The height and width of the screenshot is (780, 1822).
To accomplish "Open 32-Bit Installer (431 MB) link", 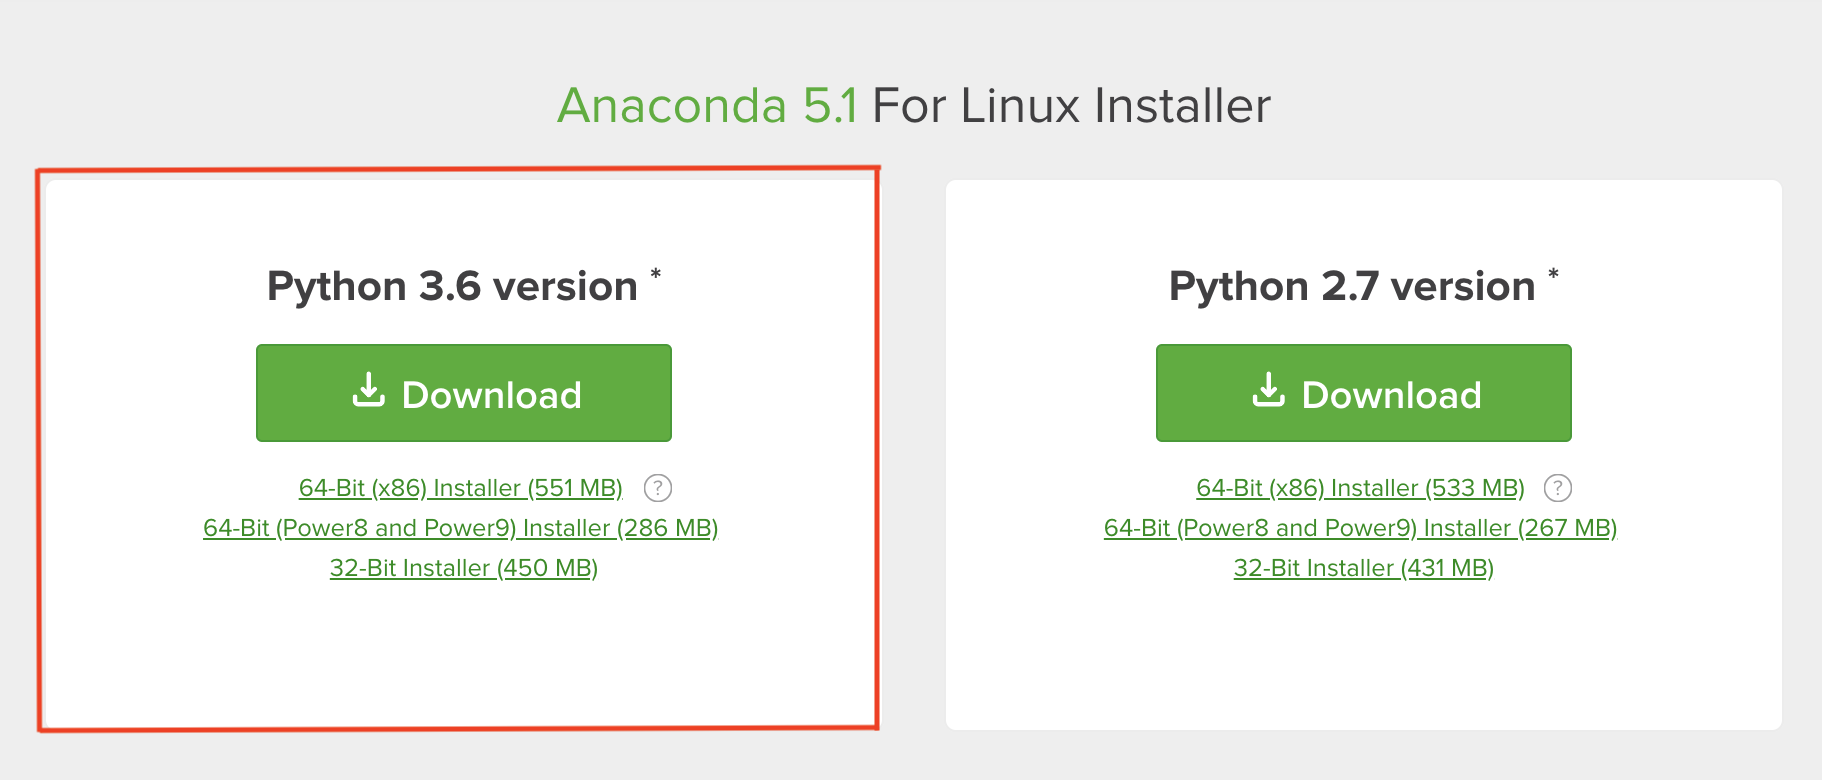I will (1363, 568).
